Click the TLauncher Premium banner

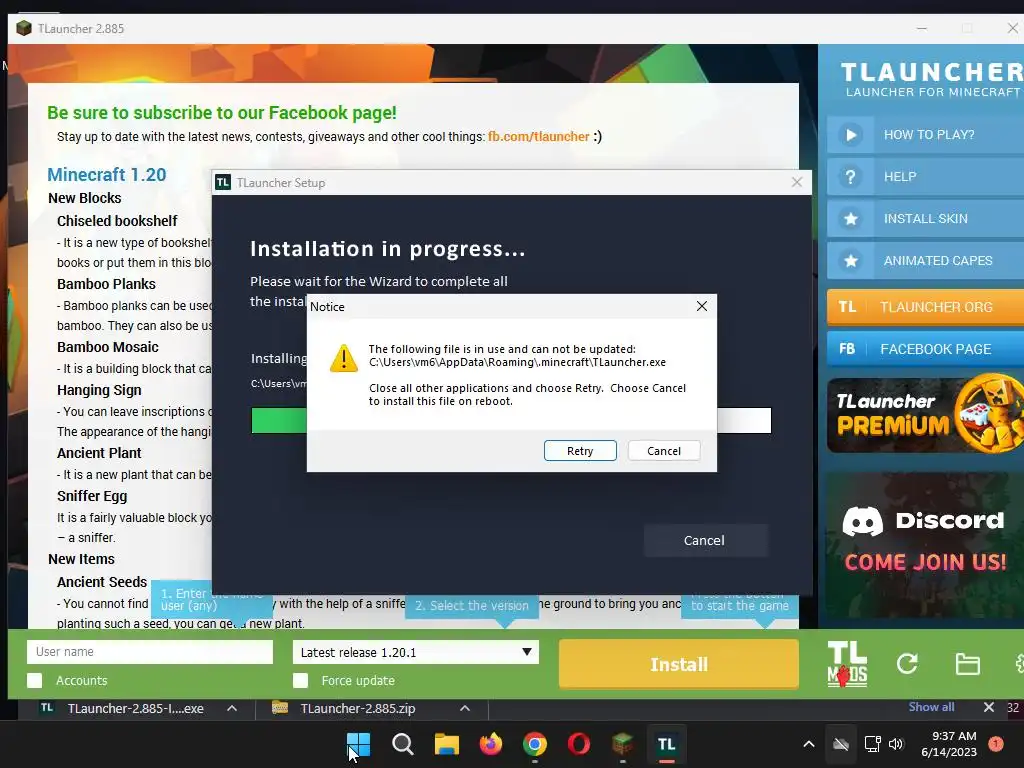(x=925, y=415)
